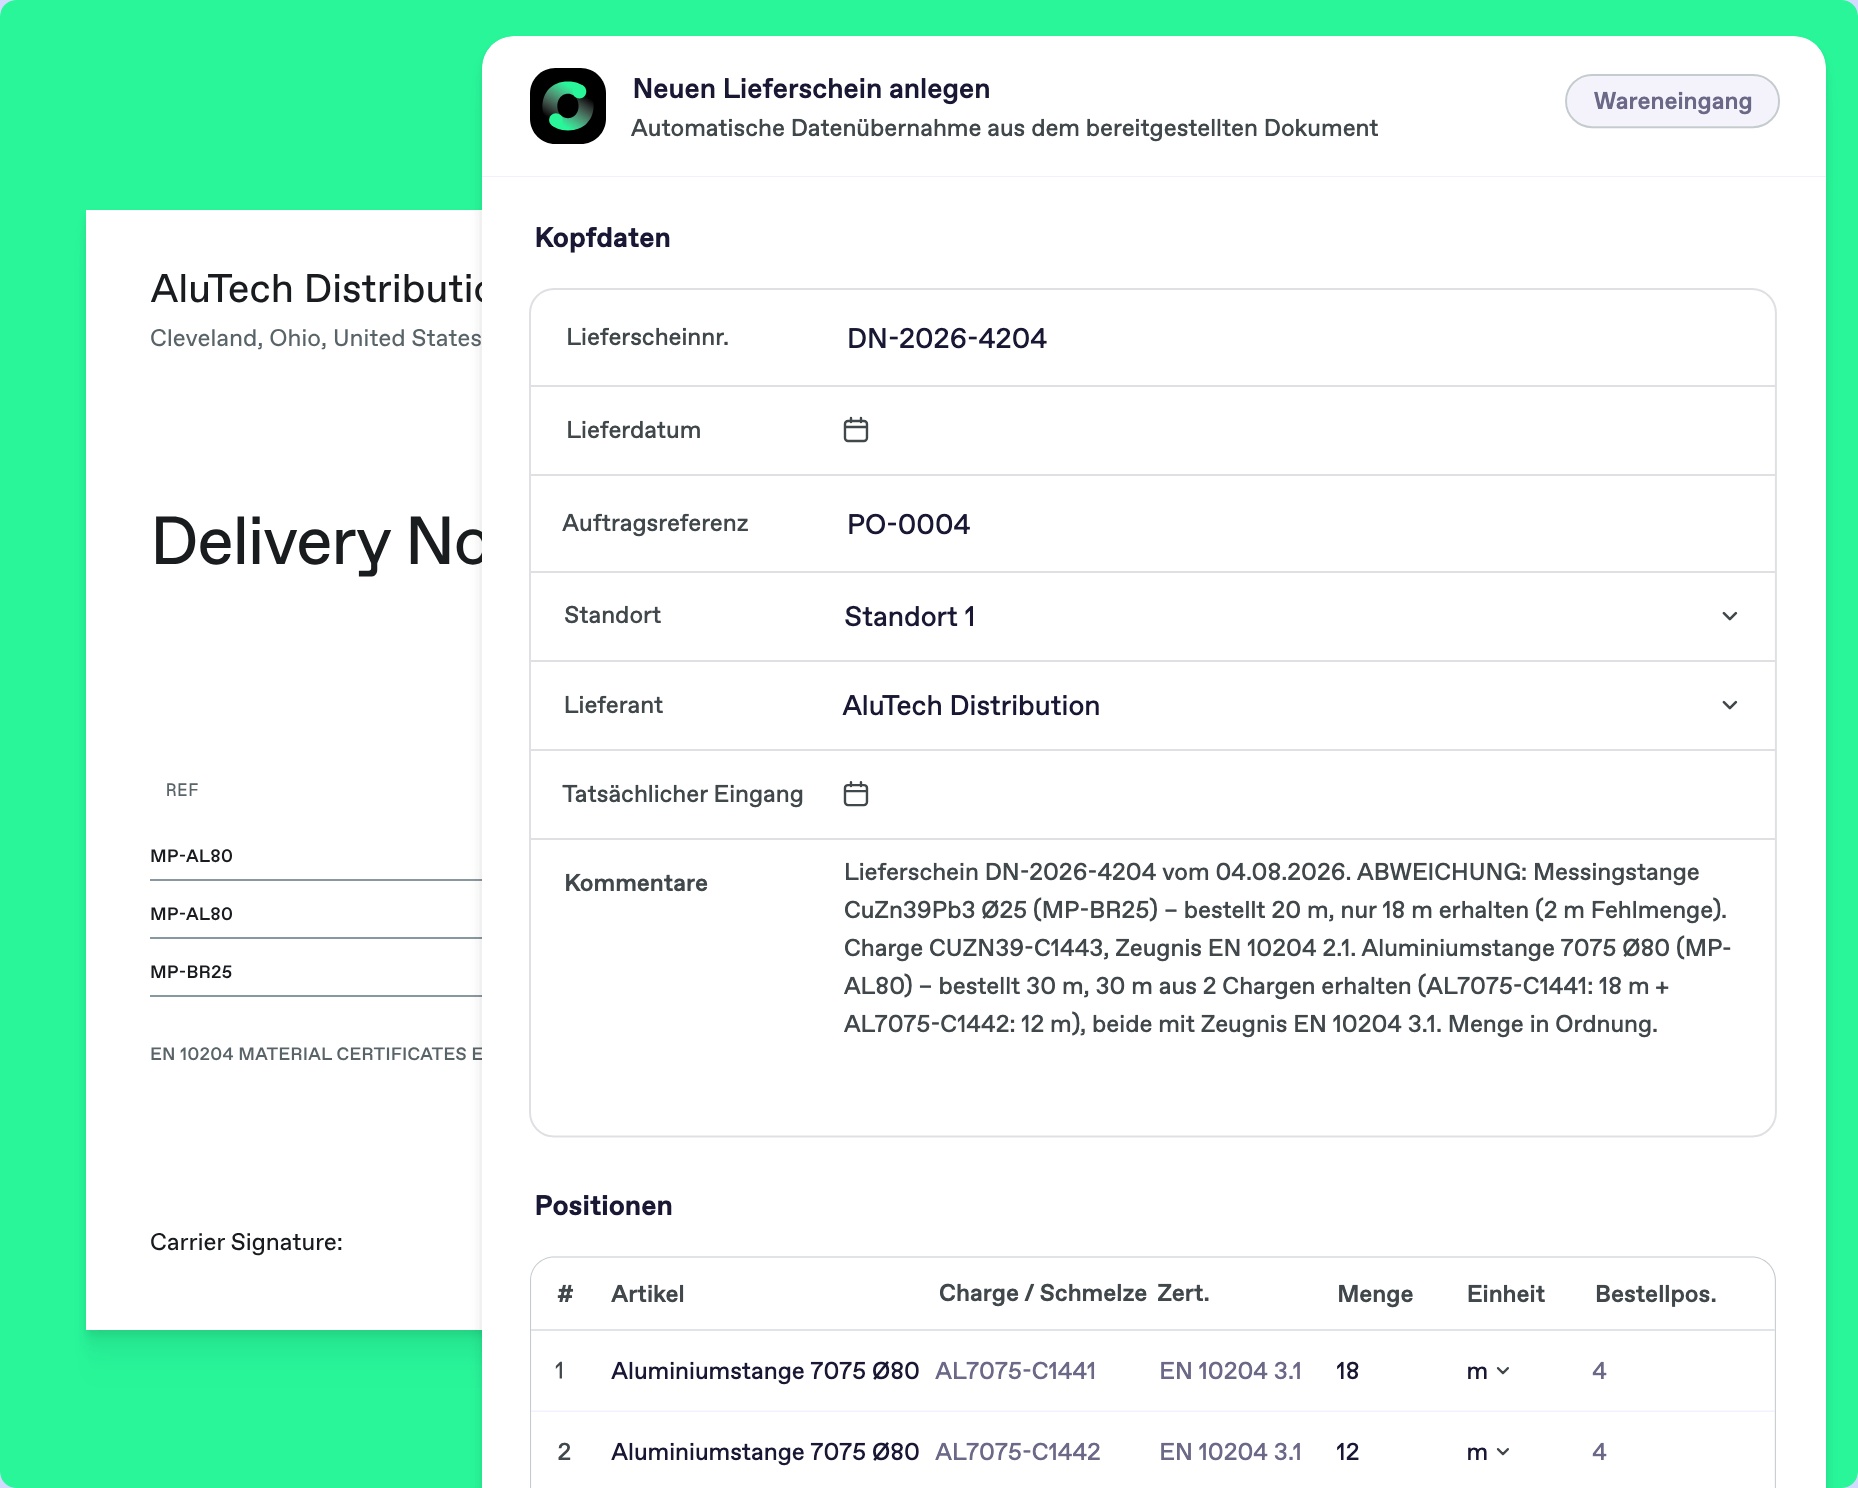Image resolution: width=1858 pixels, height=1488 pixels.
Task: Click certificate EN 10204 3.1 in row 2
Action: [1230, 1452]
